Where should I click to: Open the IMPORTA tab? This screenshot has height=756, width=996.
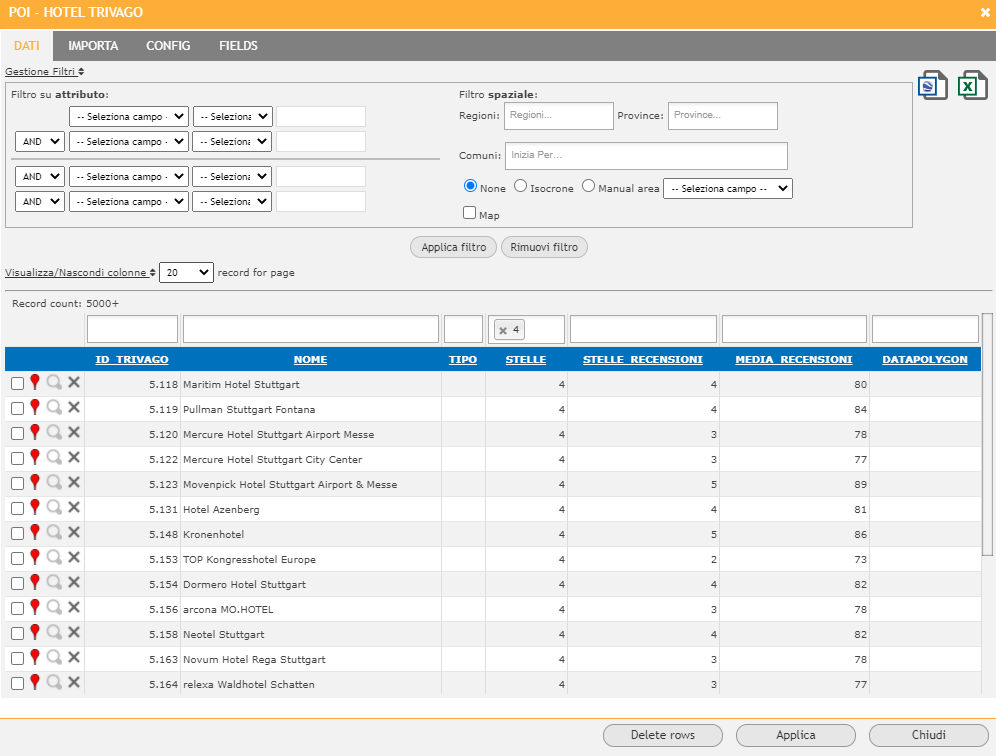click(93, 46)
